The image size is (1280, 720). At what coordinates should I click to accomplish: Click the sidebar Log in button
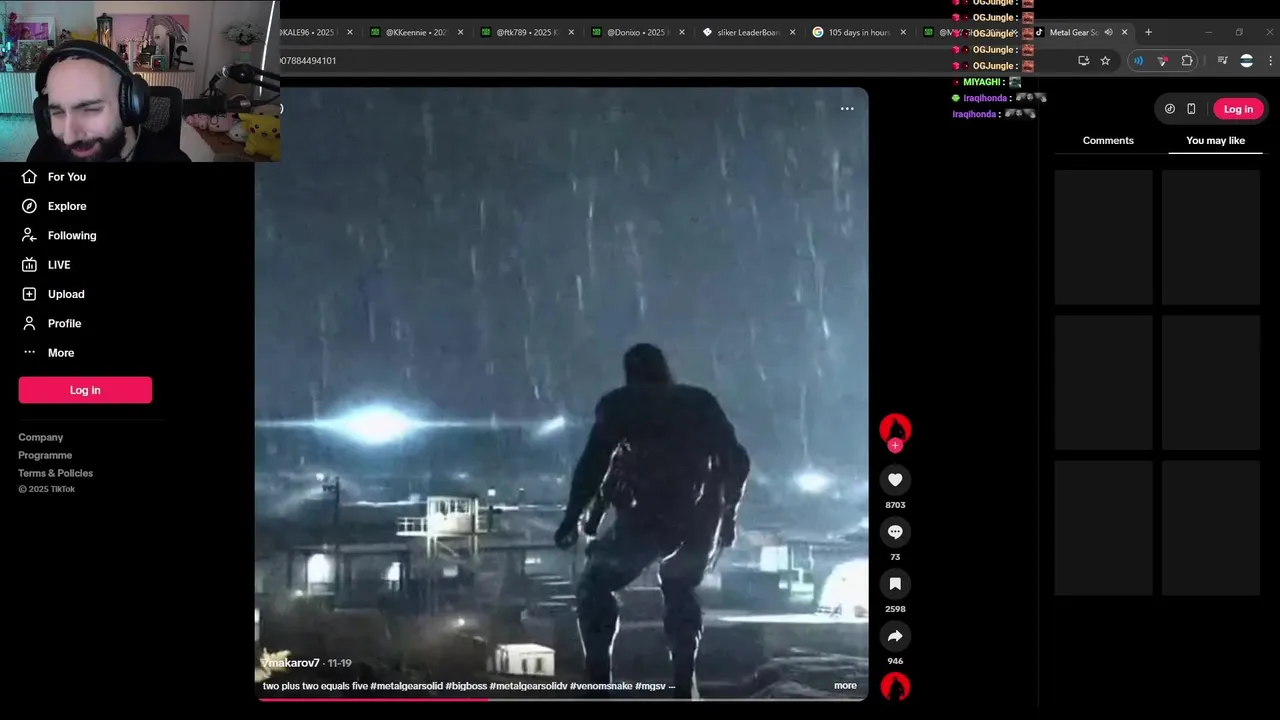point(85,390)
